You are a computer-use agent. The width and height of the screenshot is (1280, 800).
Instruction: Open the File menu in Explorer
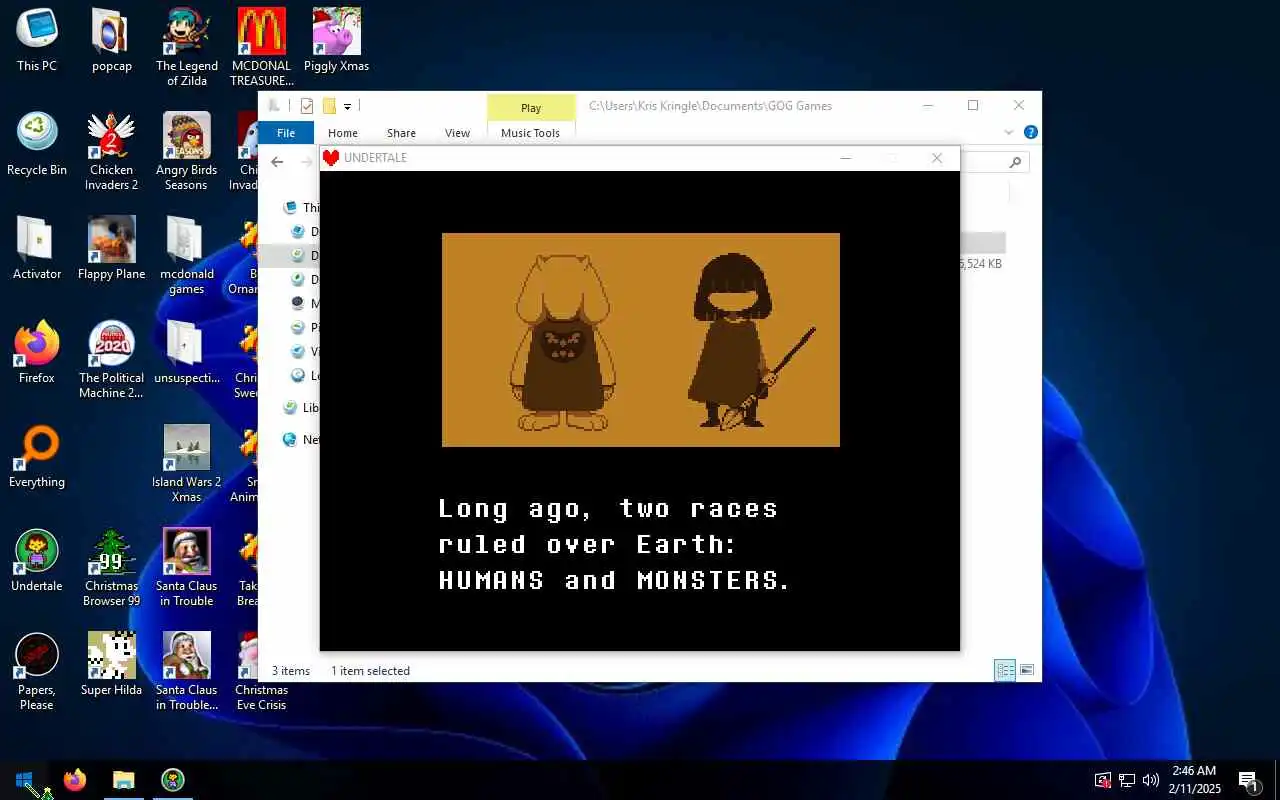[286, 133]
